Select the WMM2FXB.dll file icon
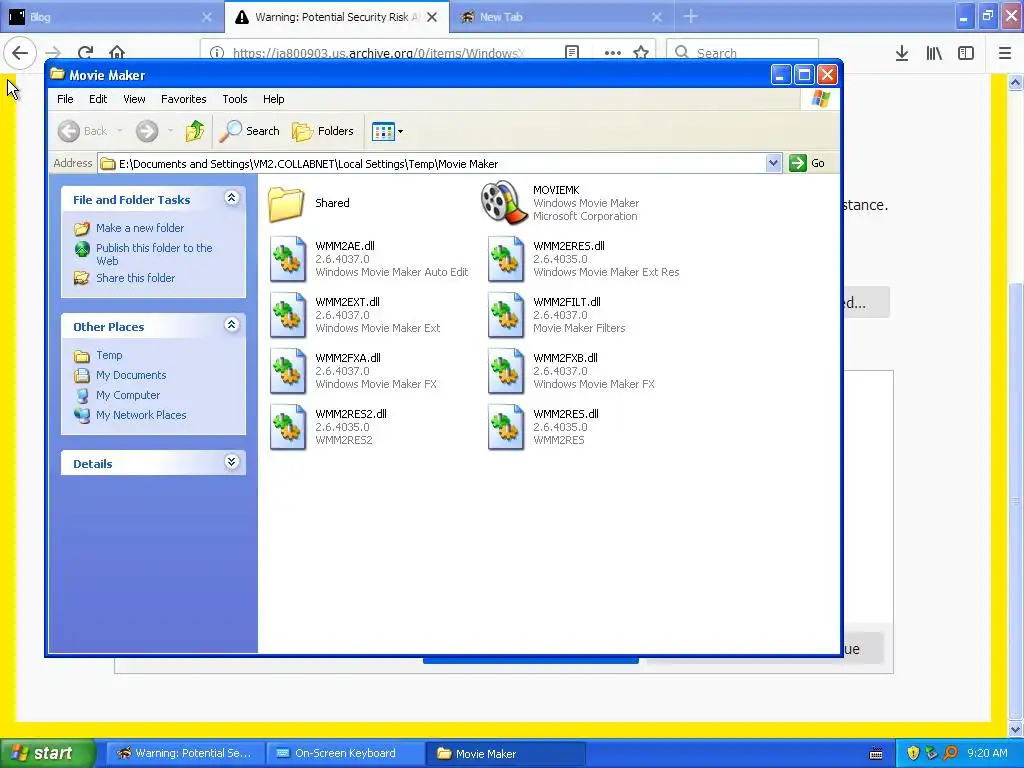1024x768 pixels. (x=506, y=372)
